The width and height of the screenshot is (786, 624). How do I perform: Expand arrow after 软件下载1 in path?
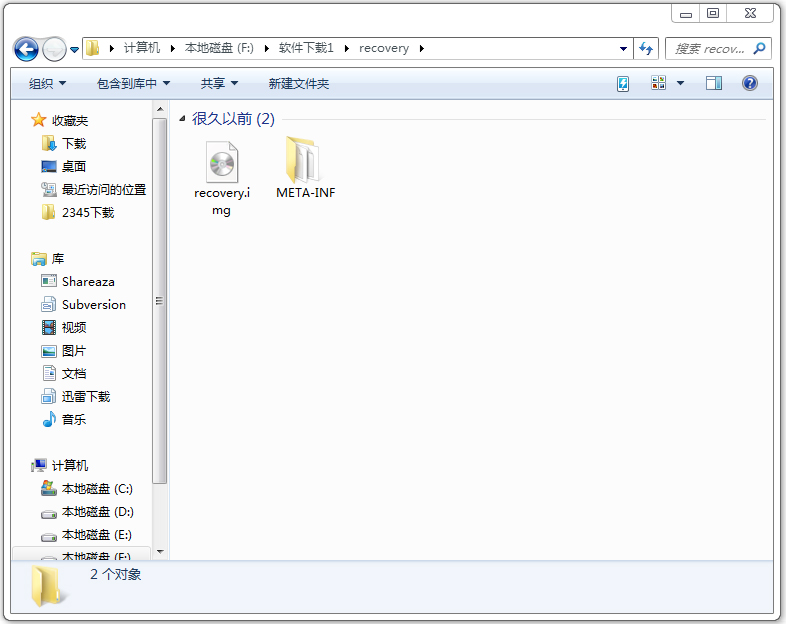346,48
